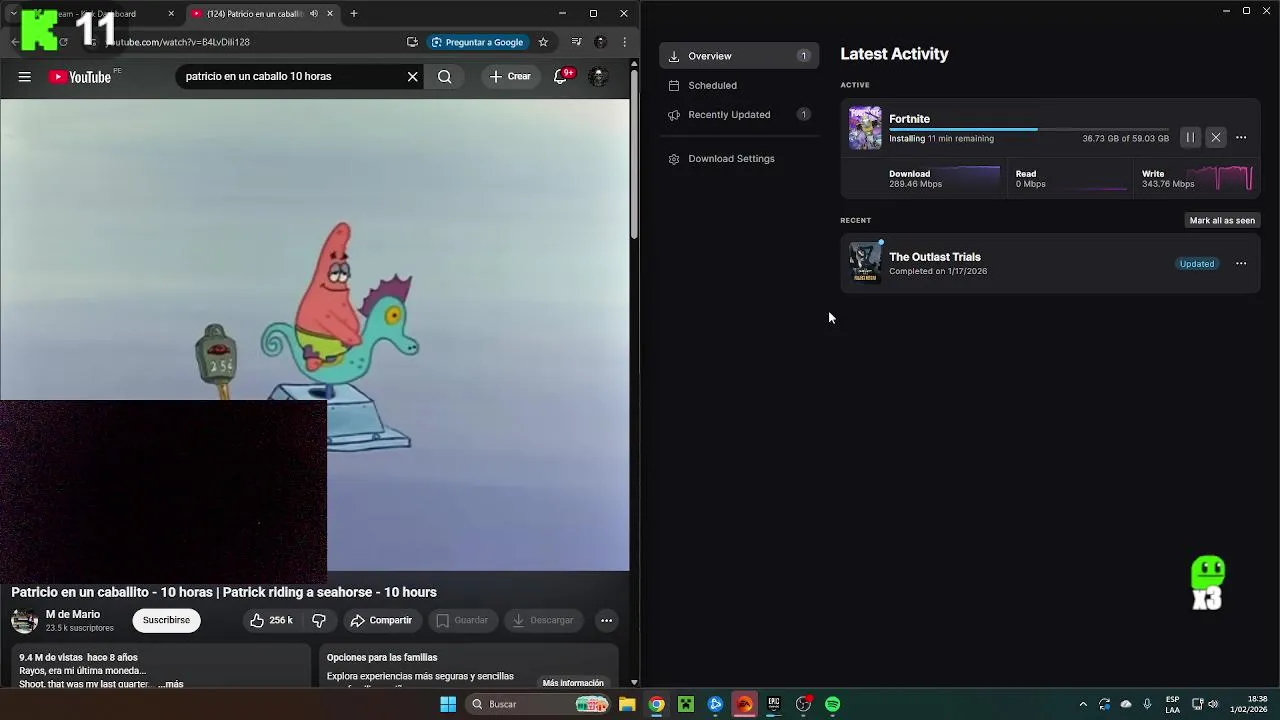The height and width of the screenshot is (720, 1280).
Task: Open Minecraft creeper icon on taskbar
Action: 686,704
